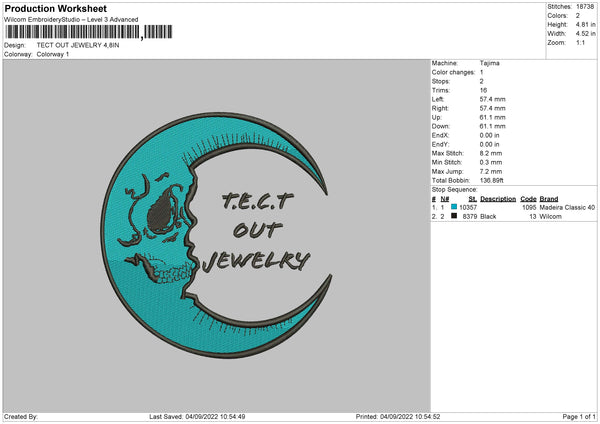This screenshot has width=600, height=424.
Task: Click the 'Code' column header
Action: coord(528,199)
